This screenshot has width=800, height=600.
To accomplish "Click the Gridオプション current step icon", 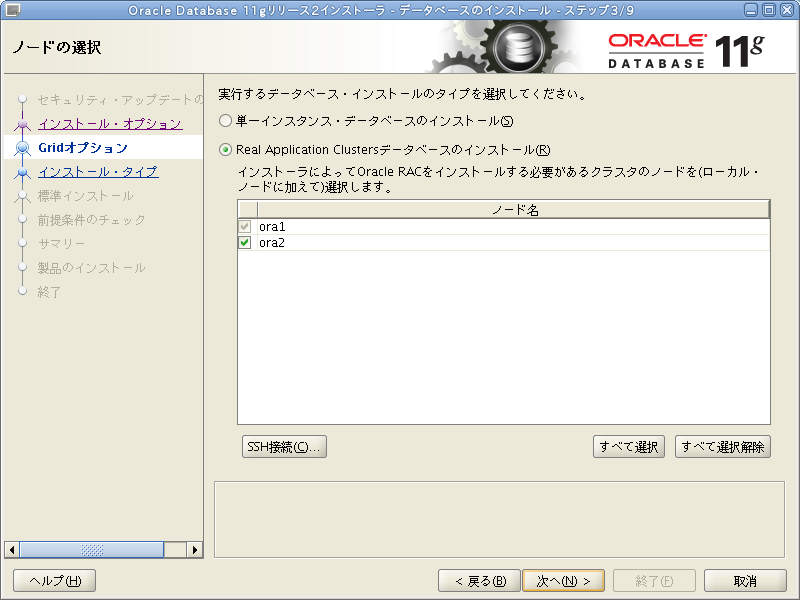I will coord(22,148).
